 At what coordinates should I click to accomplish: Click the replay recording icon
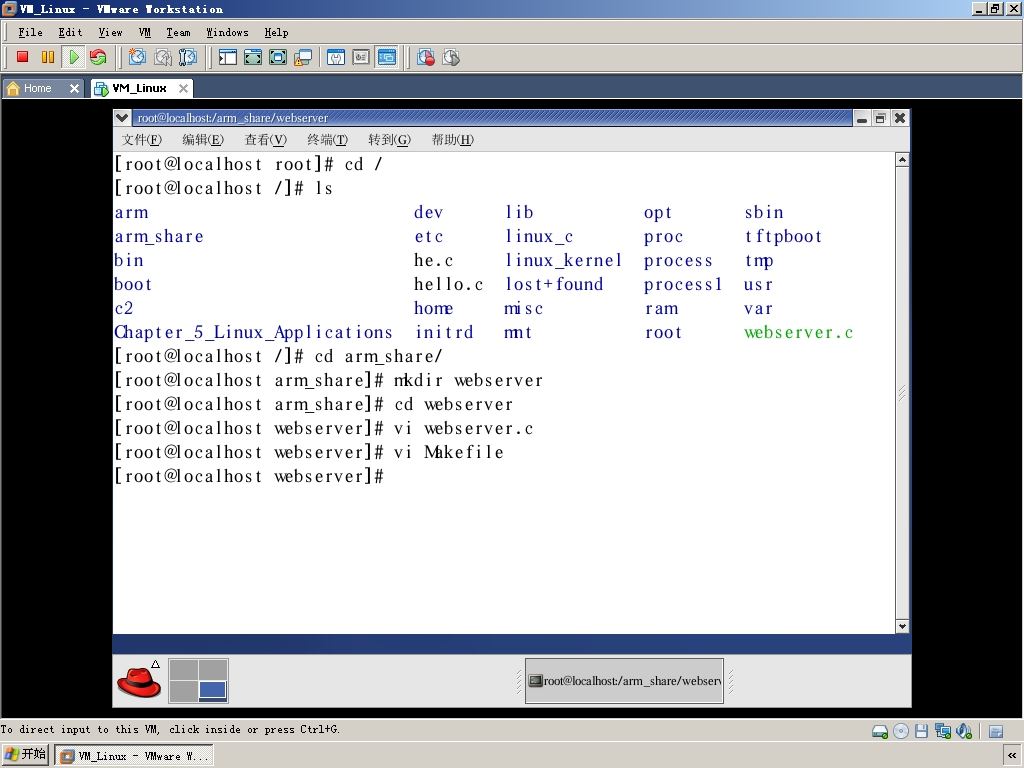tap(451, 57)
